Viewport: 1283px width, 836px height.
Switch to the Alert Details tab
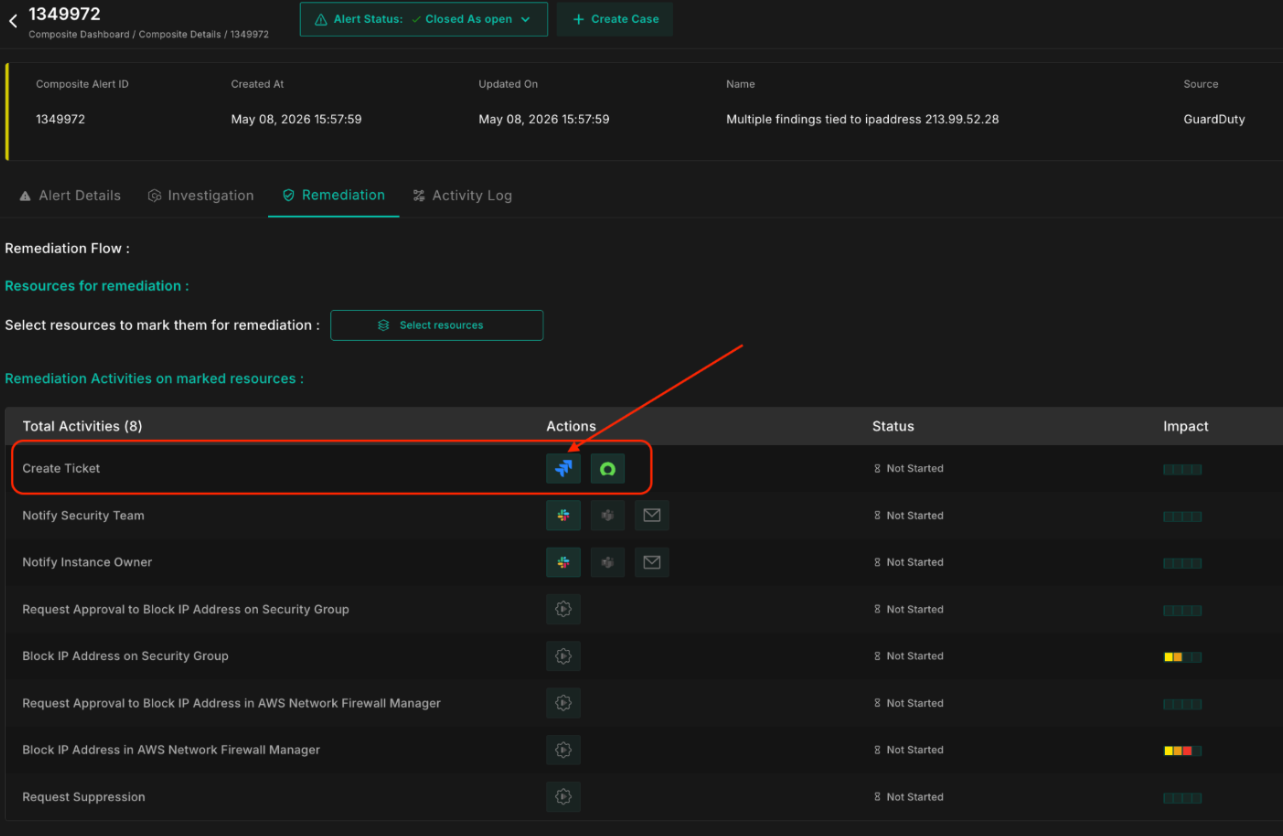tap(70, 195)
